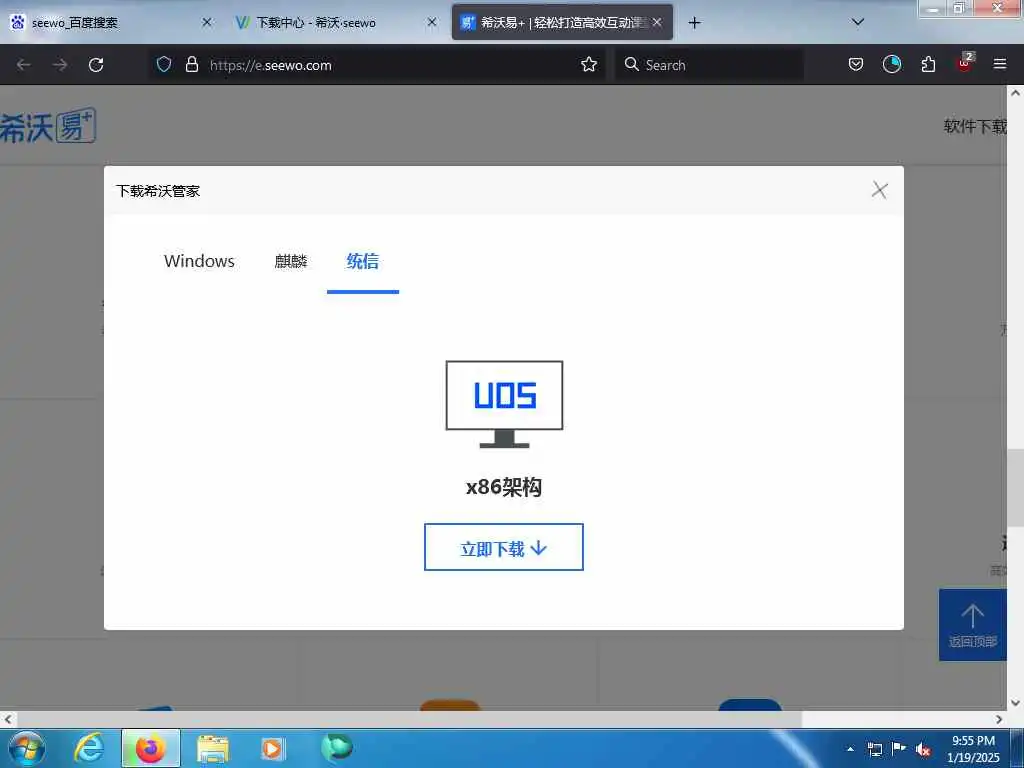Bookmark this page with the star
The height and width of the screenshot is (768, 1024).
coord(589,64)
